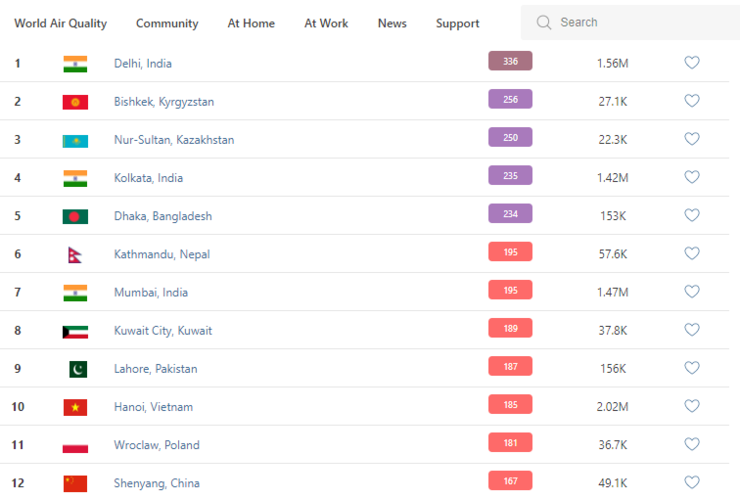
Task: Open the World Air Quality menu
Action: point(60,23)
